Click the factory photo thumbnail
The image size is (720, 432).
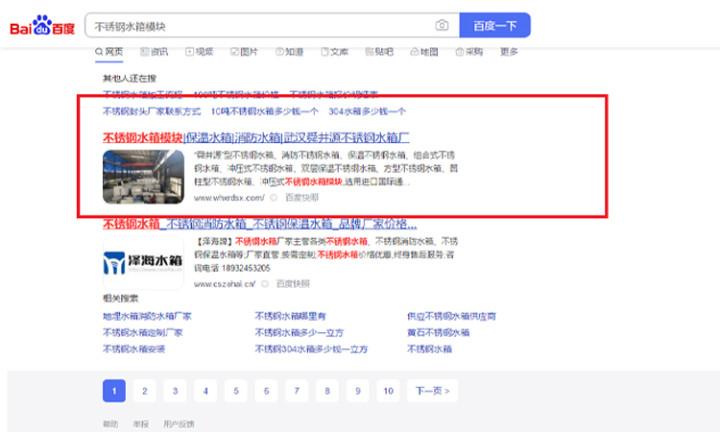143,177
